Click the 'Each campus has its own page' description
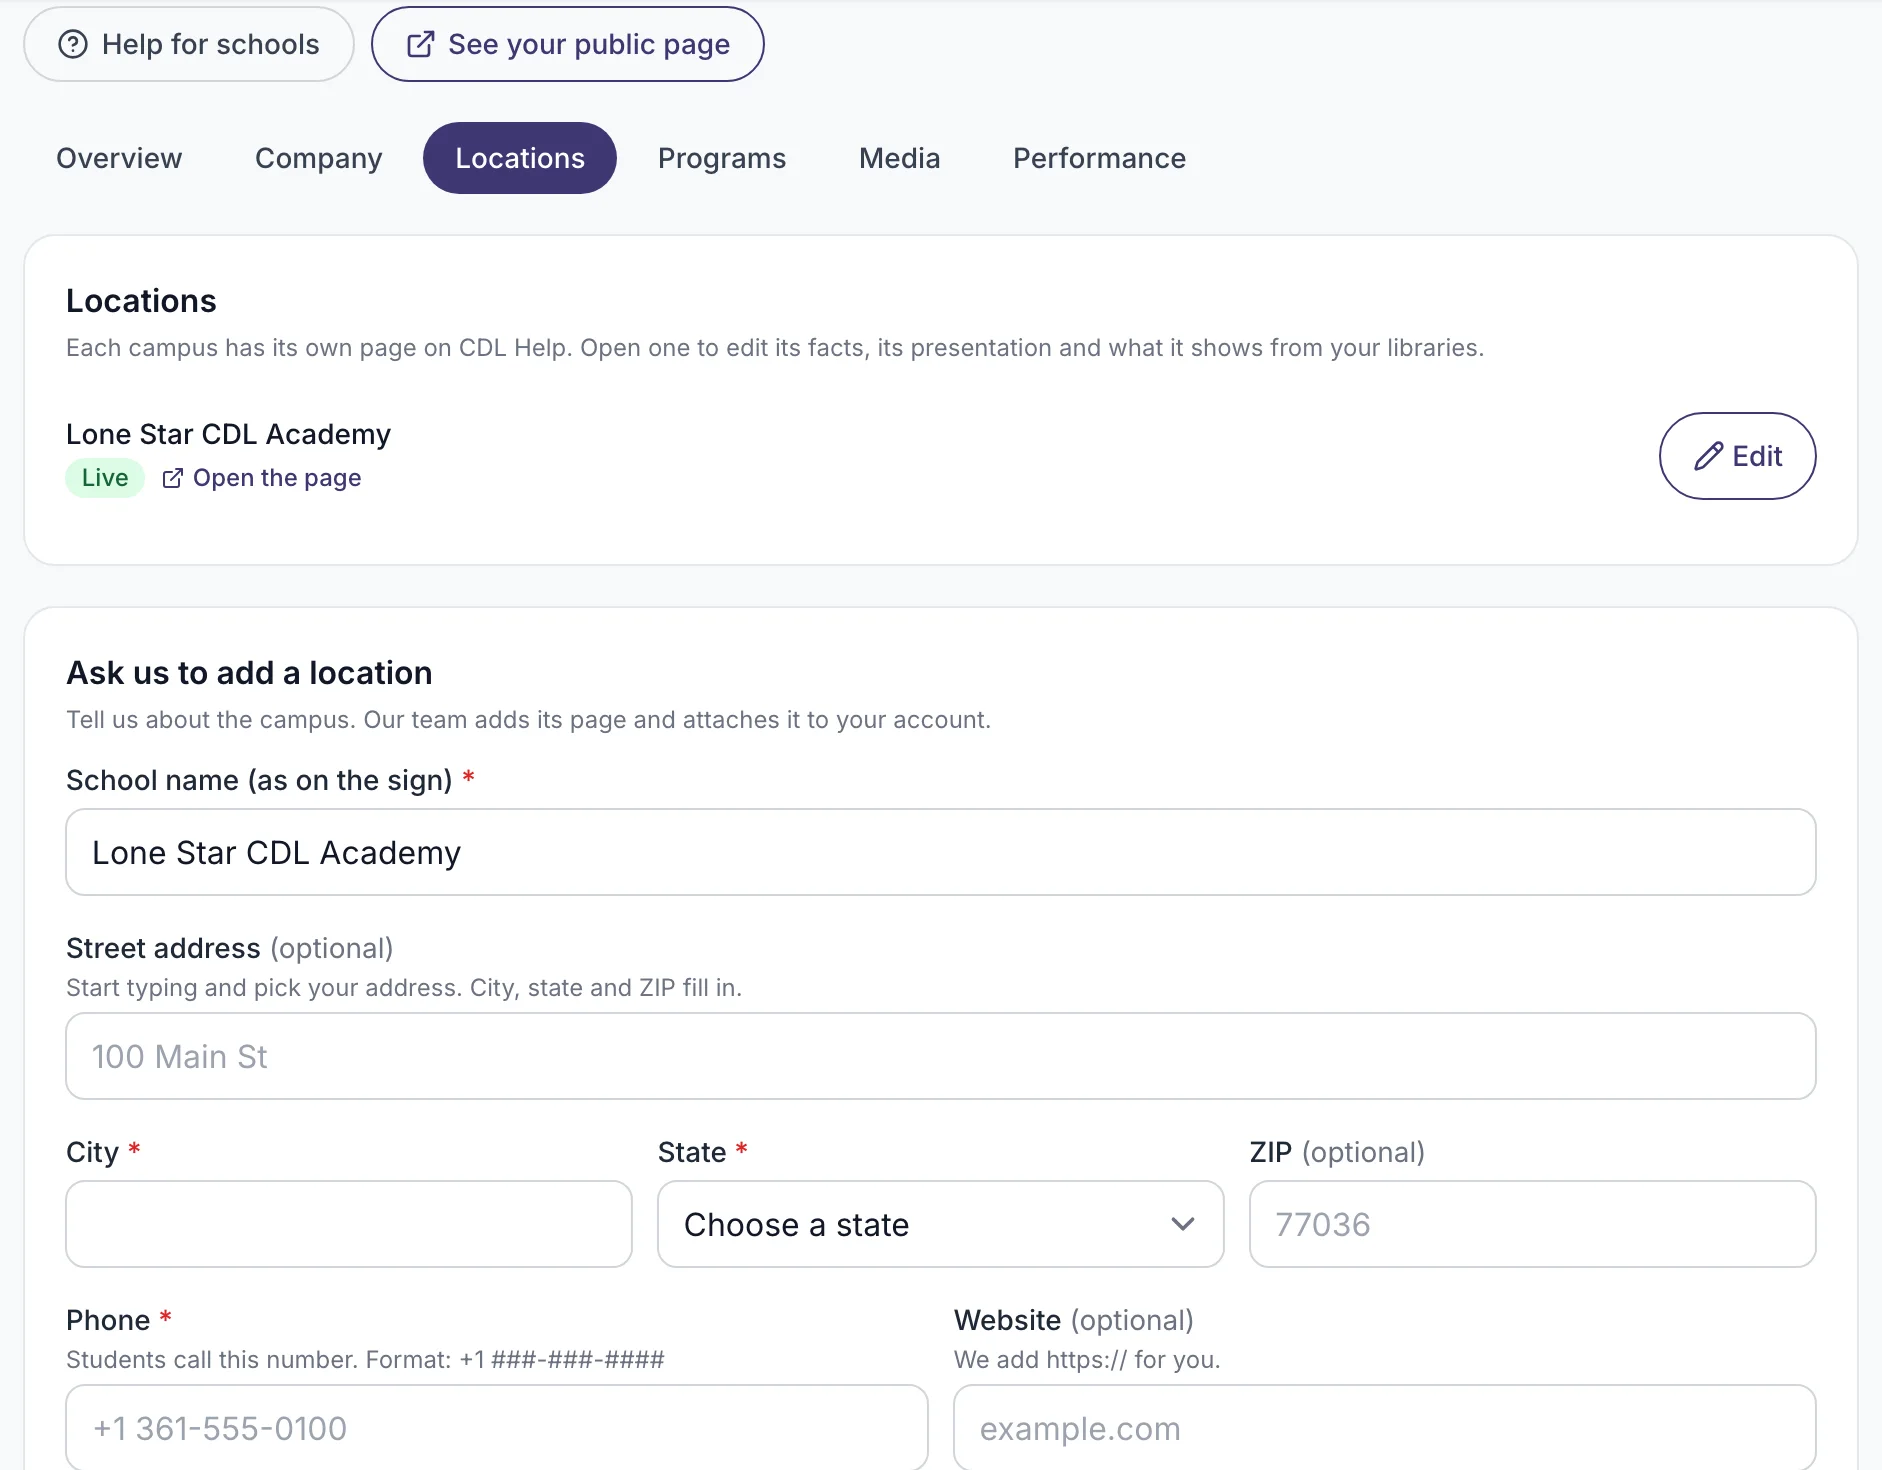This screenshot has width=1882, height=1470. point(775,348)
